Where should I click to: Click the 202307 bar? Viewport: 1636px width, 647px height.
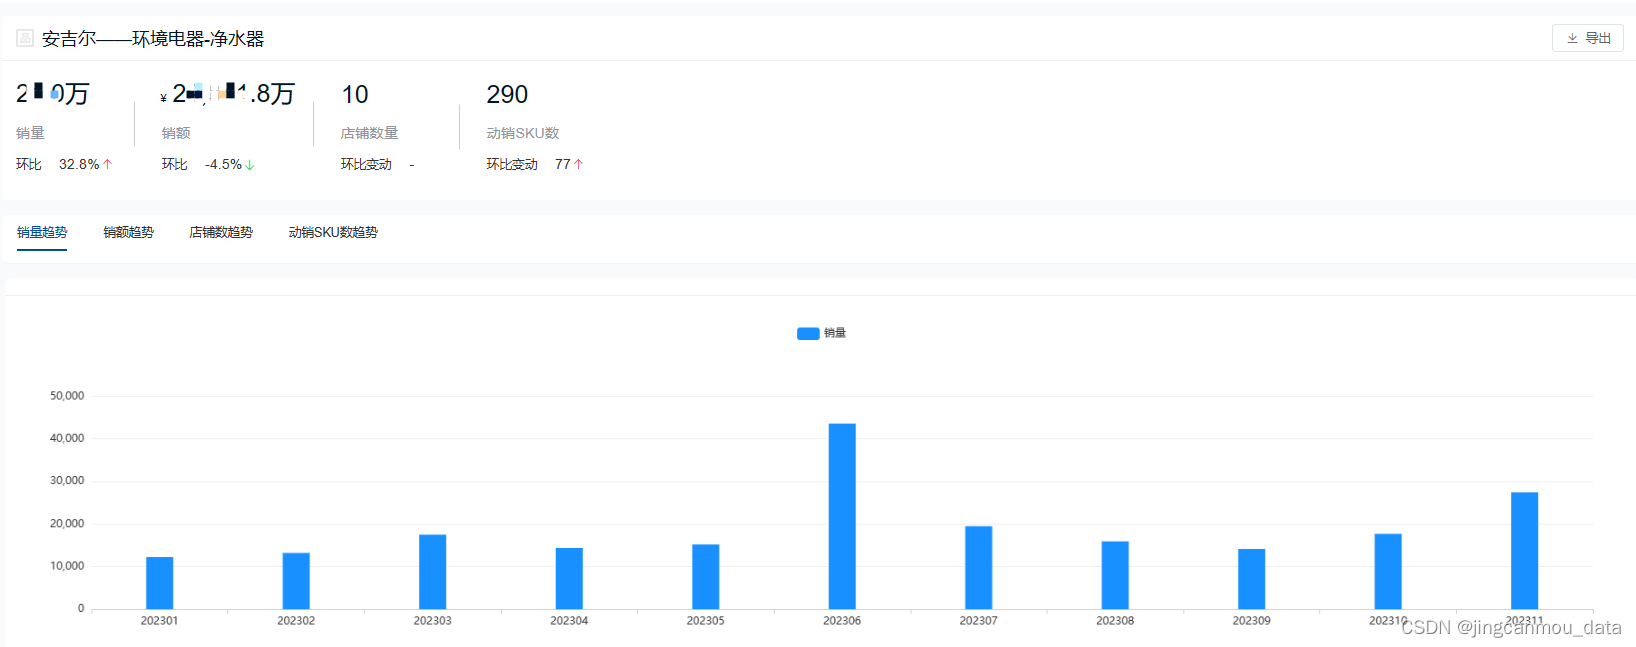978,568
